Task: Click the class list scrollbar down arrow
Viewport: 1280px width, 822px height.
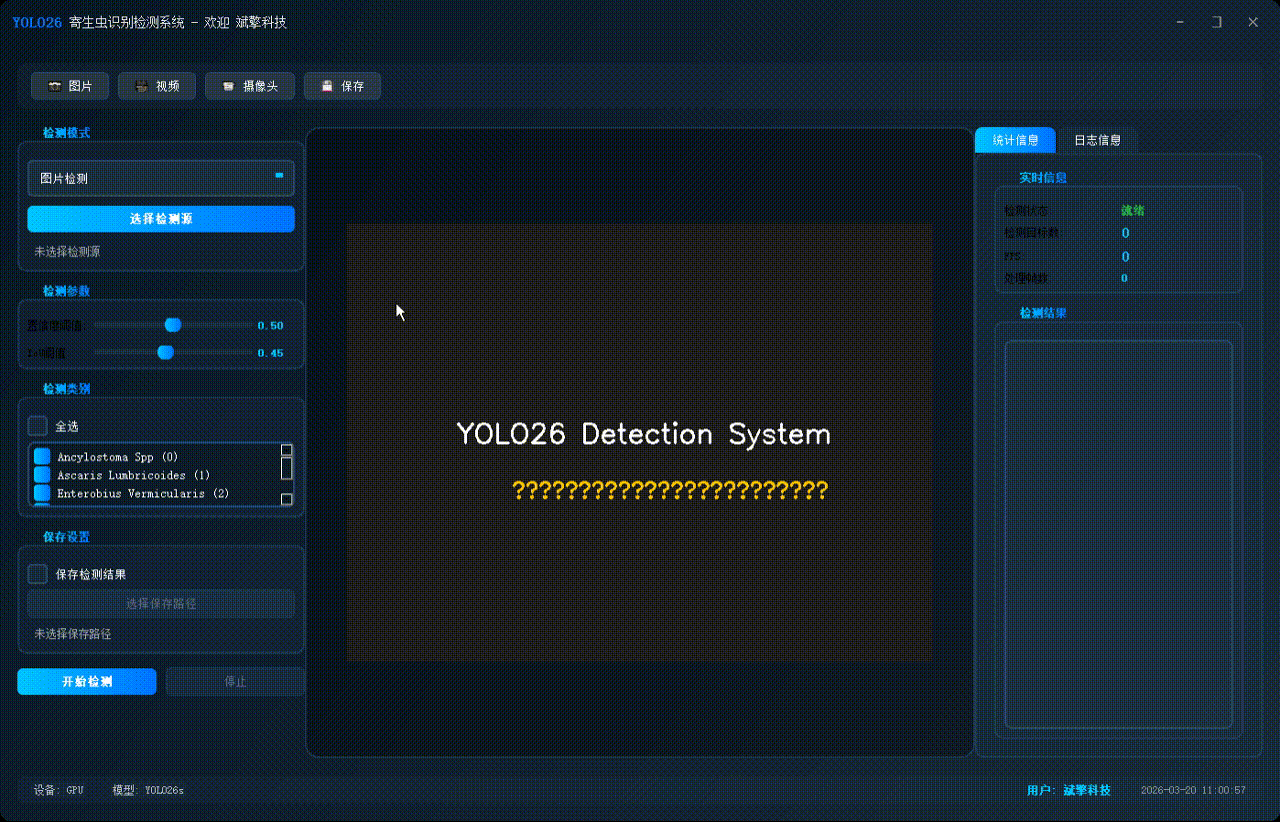Action: tap(287, 499)
